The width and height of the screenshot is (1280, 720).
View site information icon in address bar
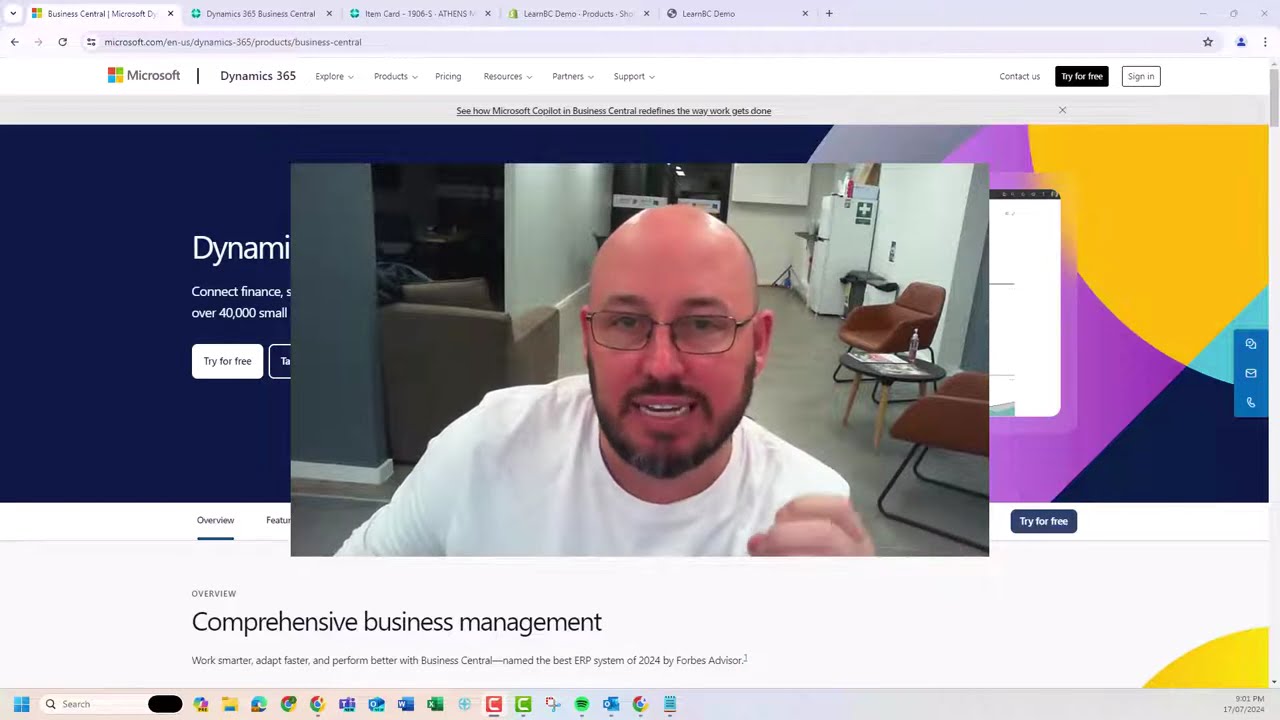(91, 42)
